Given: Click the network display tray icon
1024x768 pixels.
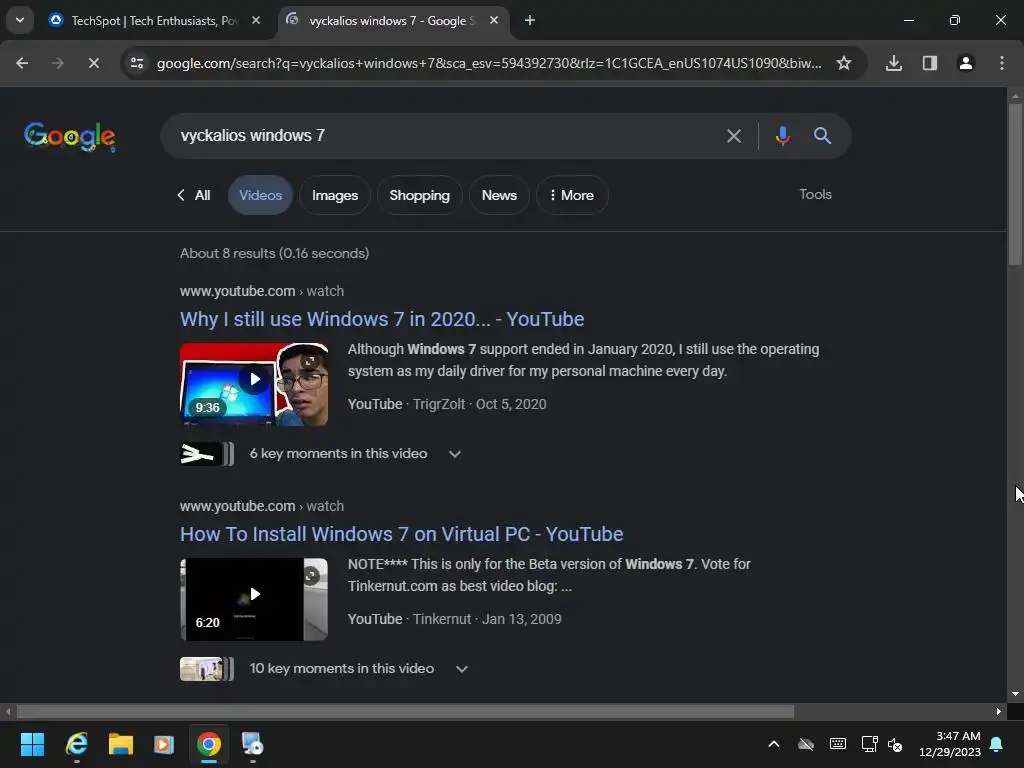Looking at the screenshot, I should click(x=869, y=744).
